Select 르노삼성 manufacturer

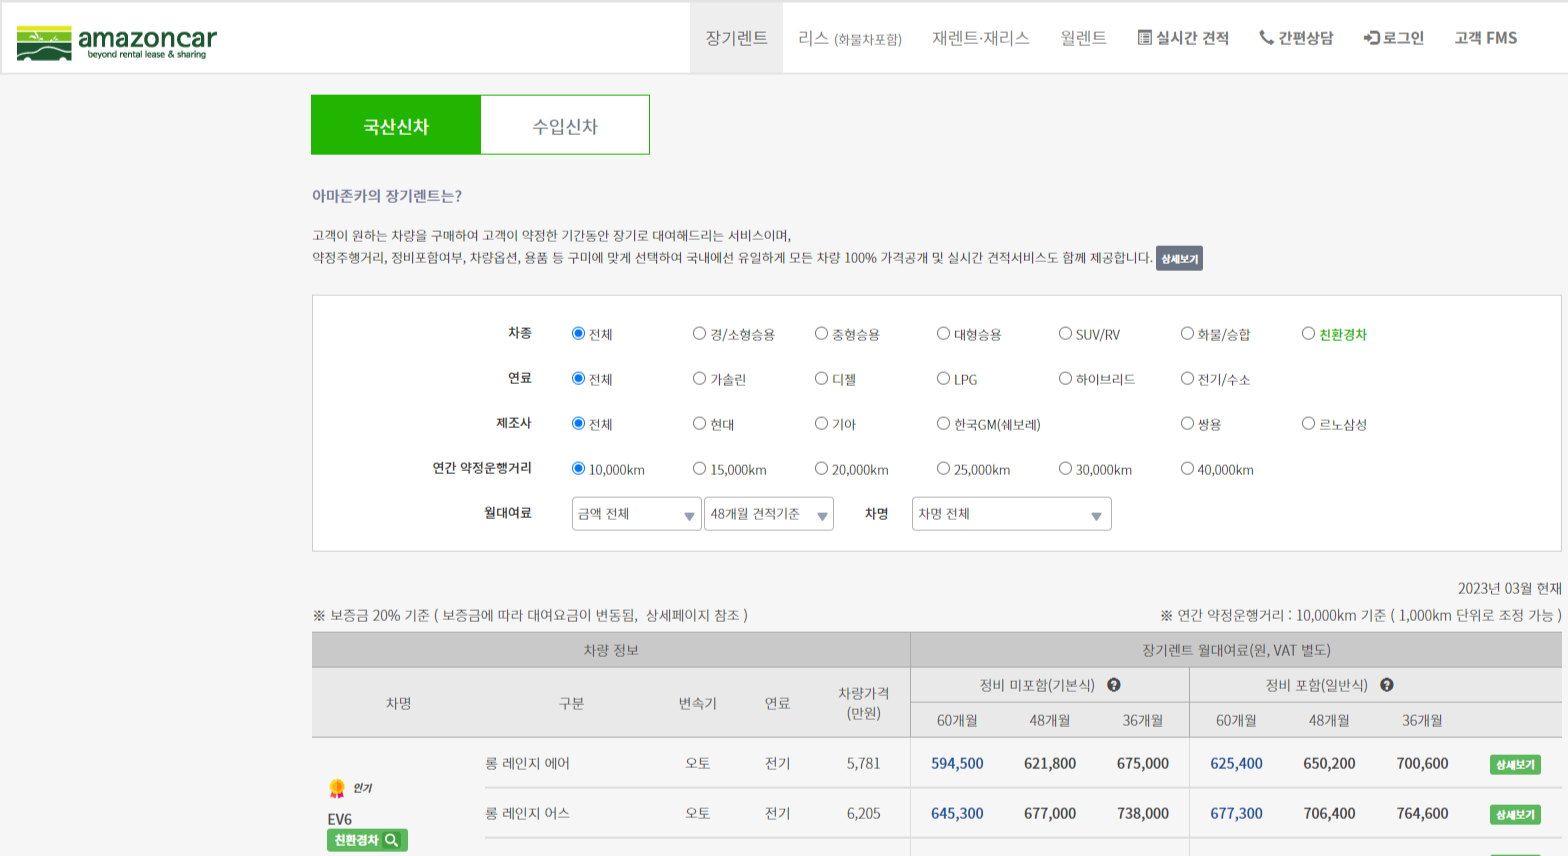tap(1308, 423)
